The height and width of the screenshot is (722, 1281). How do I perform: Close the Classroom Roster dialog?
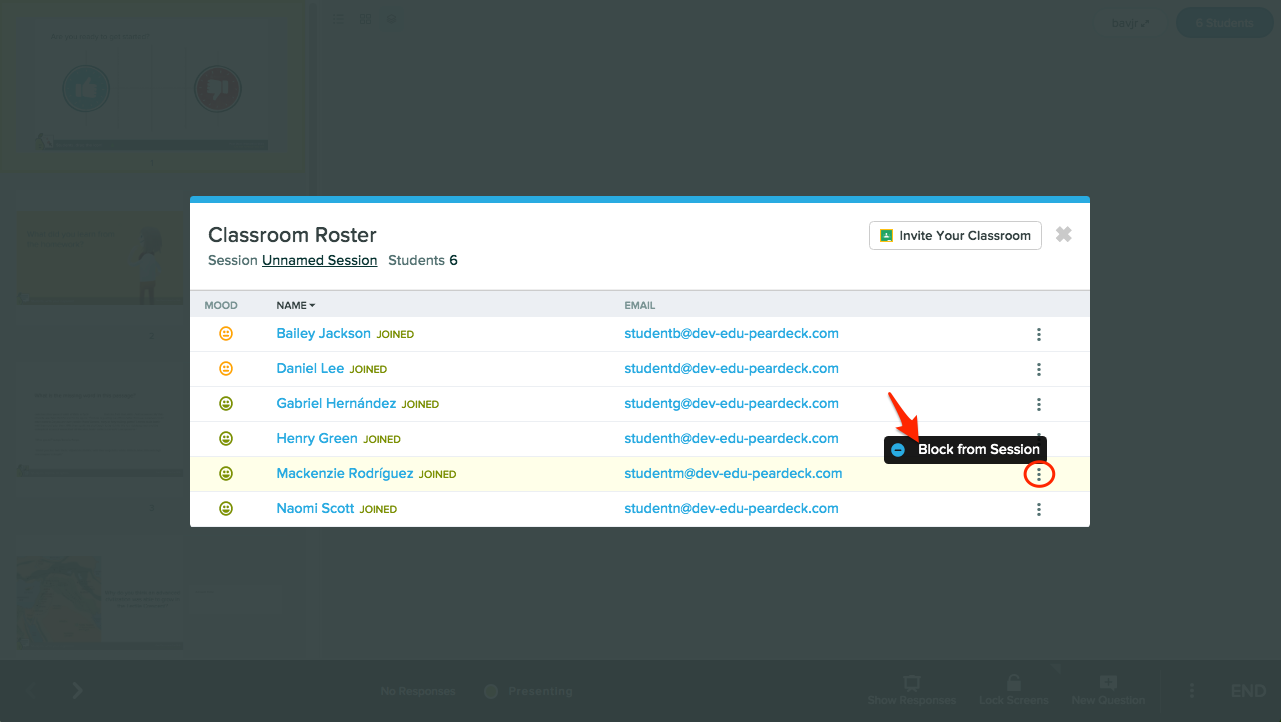pos(1064,234)
